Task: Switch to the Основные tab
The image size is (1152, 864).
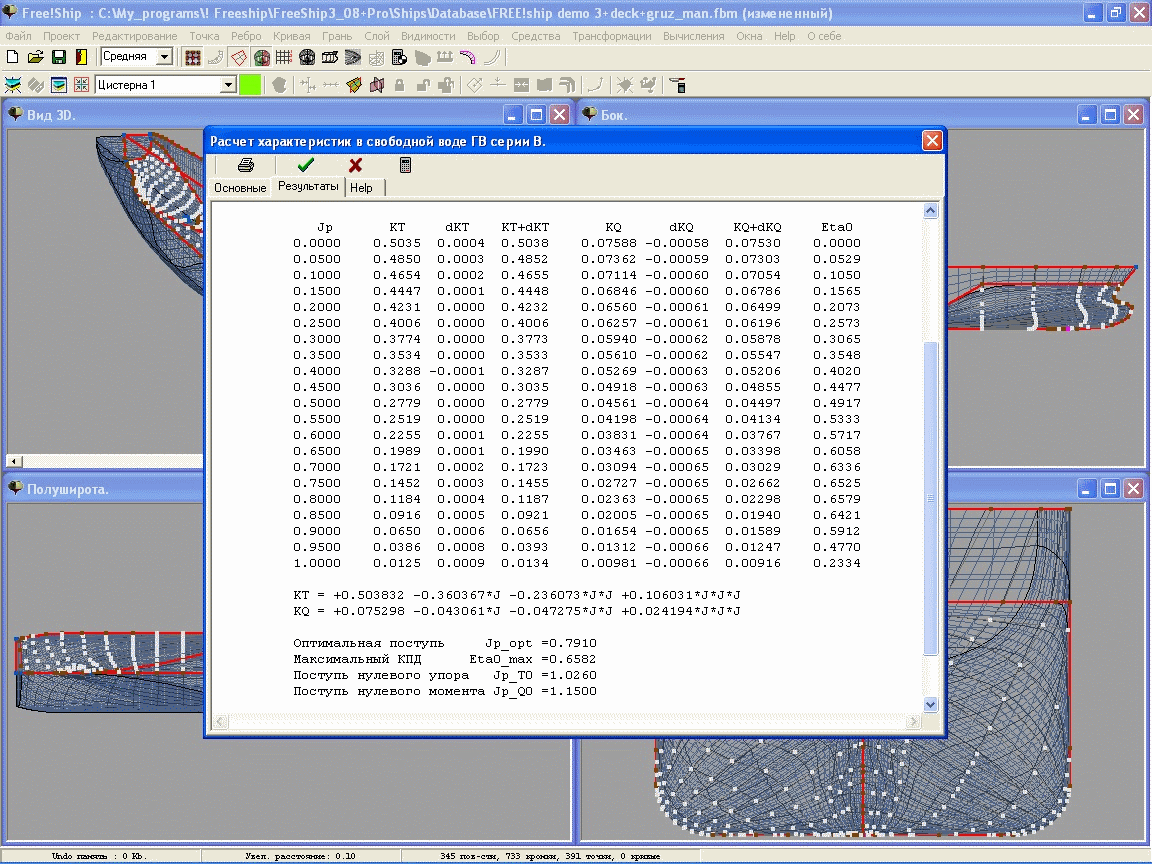Action: click(240, 188)
